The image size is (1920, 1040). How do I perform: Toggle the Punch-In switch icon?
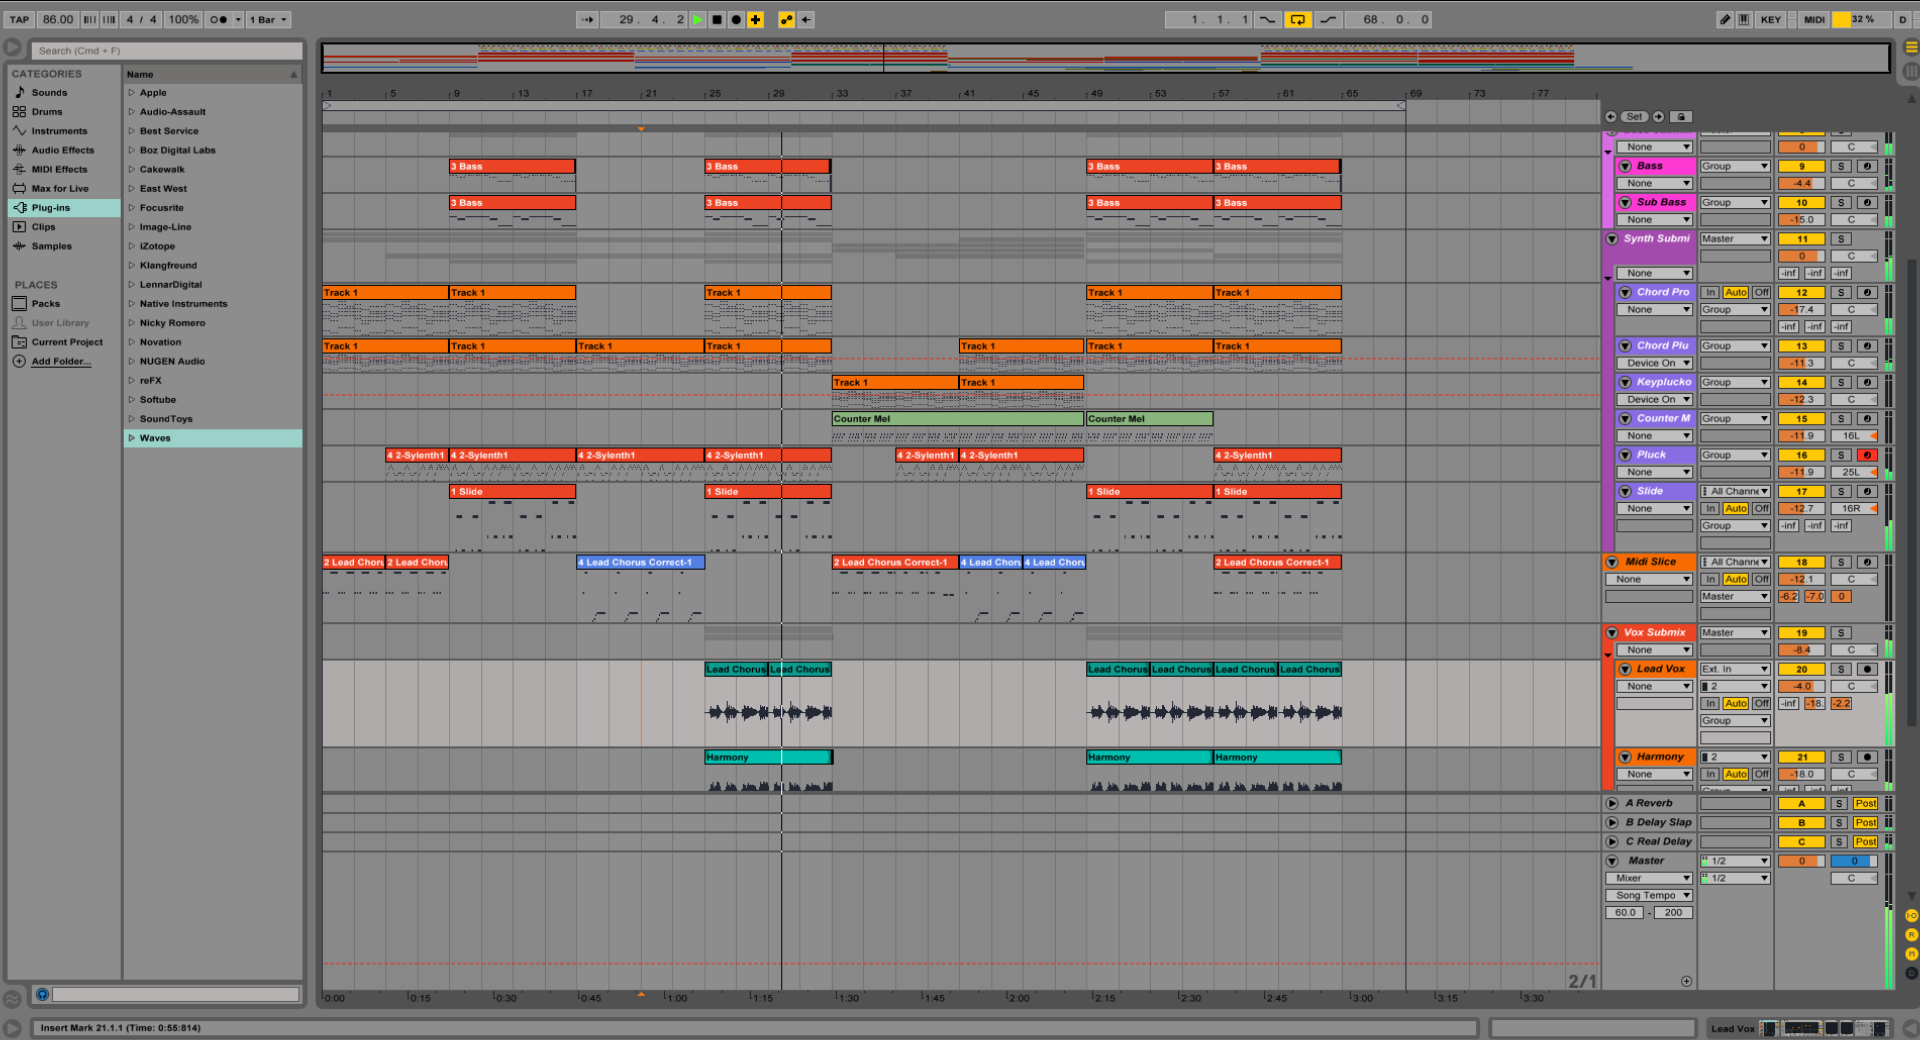point(1268,19)
